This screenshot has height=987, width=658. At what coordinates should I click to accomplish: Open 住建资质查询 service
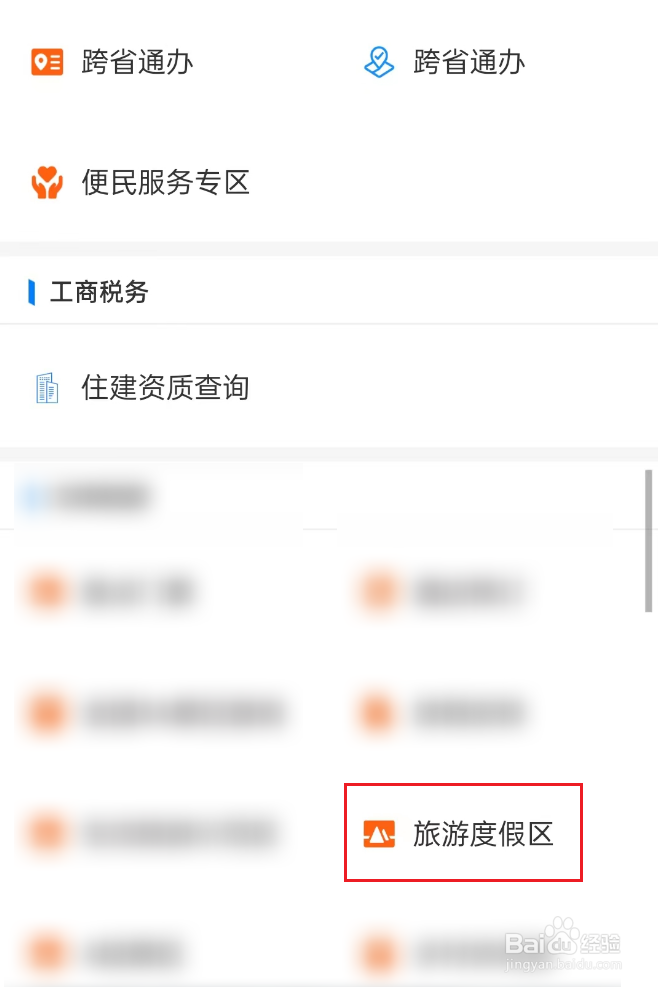tap(165, 388)
